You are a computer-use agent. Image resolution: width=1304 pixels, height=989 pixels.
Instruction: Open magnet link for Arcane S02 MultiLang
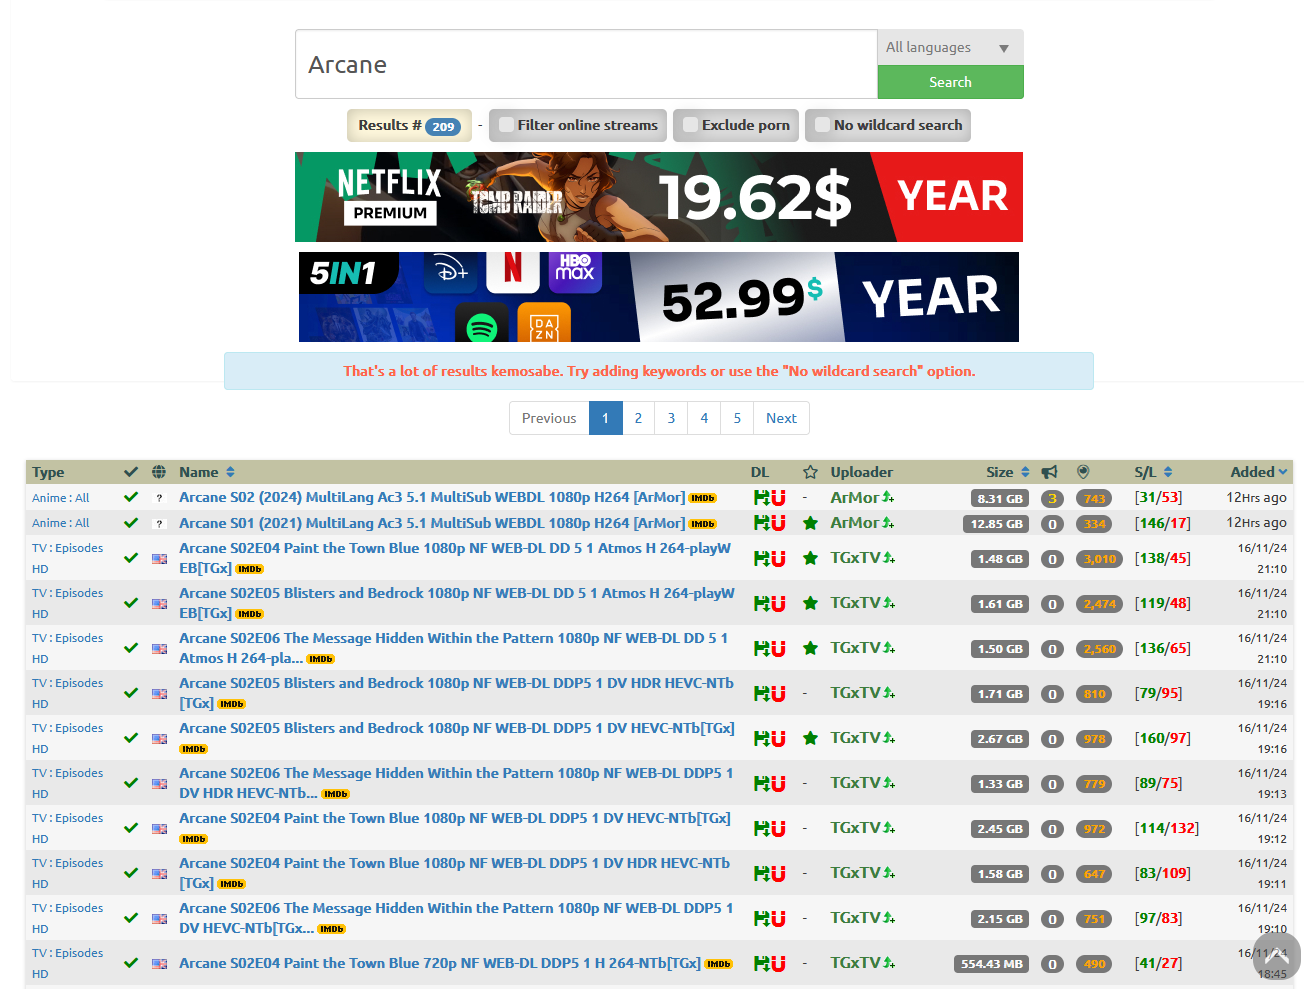point(778,497)
